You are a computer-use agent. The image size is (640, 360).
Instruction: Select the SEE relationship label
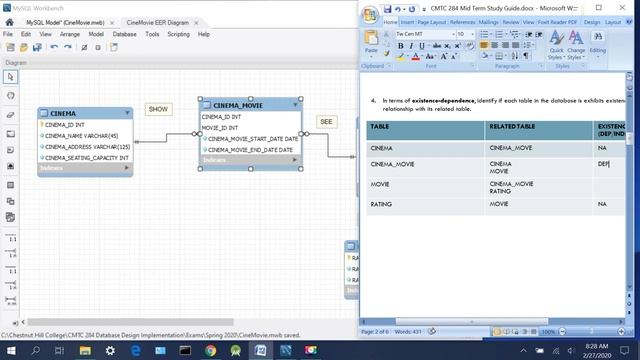pyautogui.click(x=327, y=122)
